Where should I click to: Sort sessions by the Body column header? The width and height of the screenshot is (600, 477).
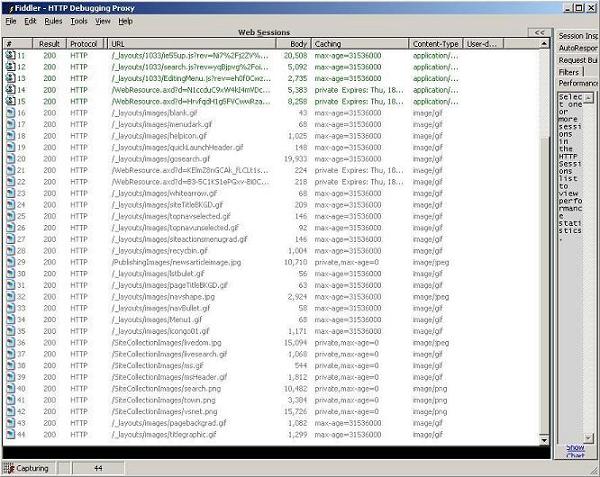pos(298,44)
